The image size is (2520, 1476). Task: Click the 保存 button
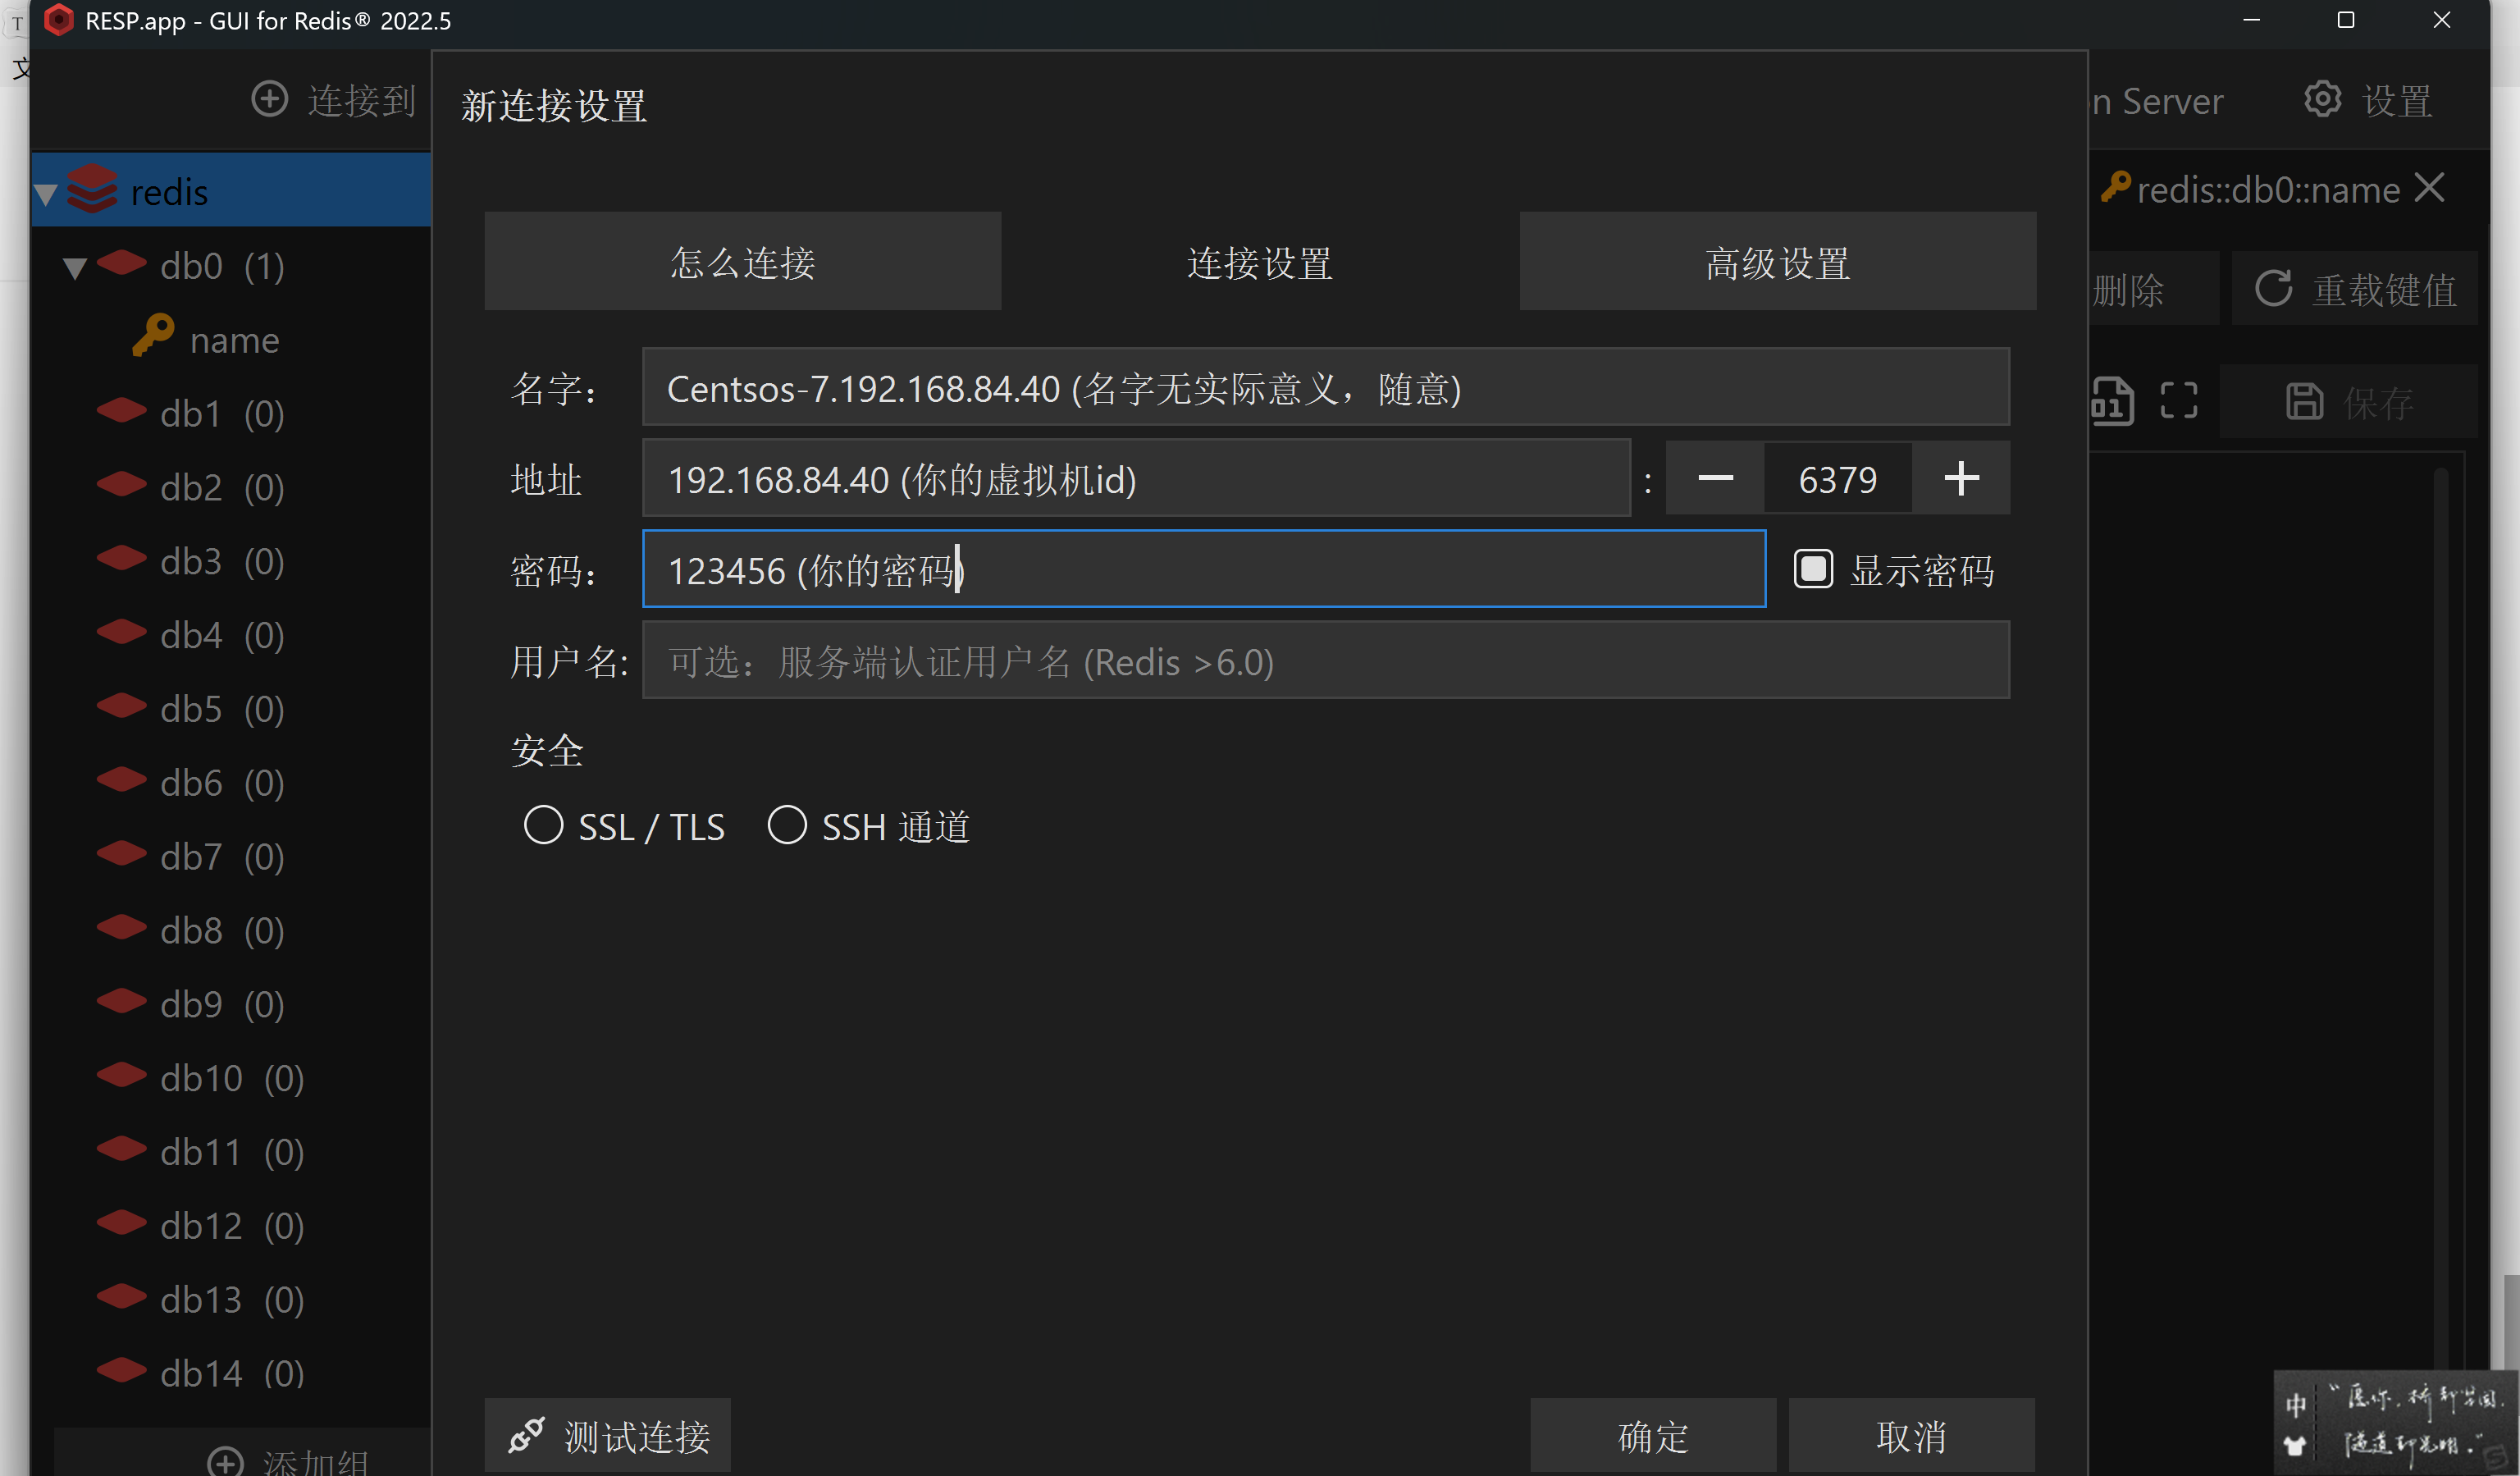pyautogui.click(x=2349, y=402)
